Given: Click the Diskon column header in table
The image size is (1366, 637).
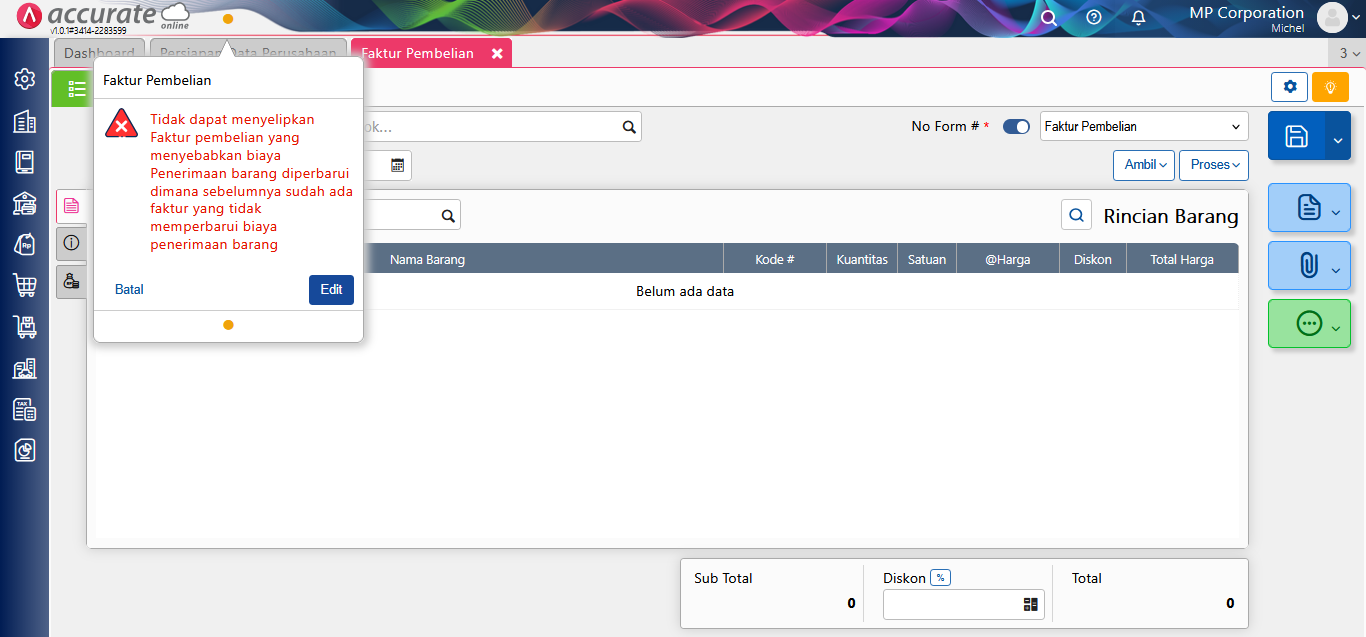Looking at the screenshot, I should pos(1093,259).
